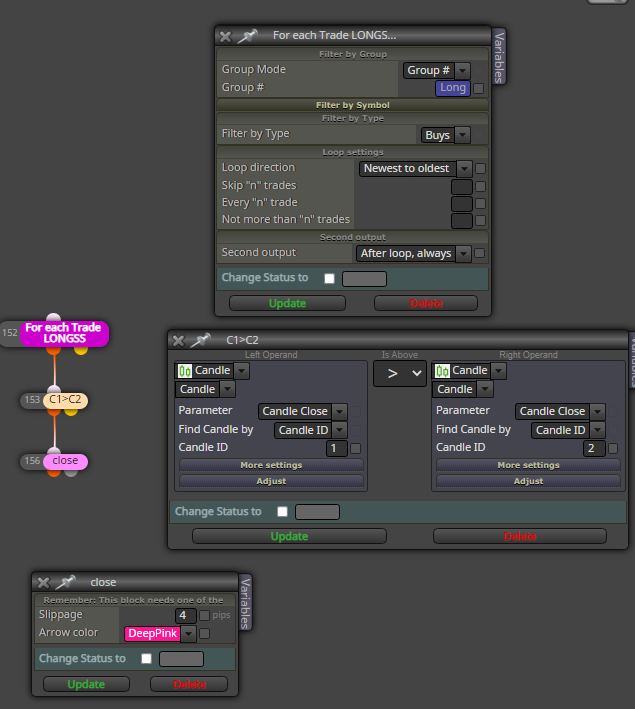Open Left Operand Find Candle by dropdown
The width and height of the screenshot is (635, 709).
pos(311,430)
